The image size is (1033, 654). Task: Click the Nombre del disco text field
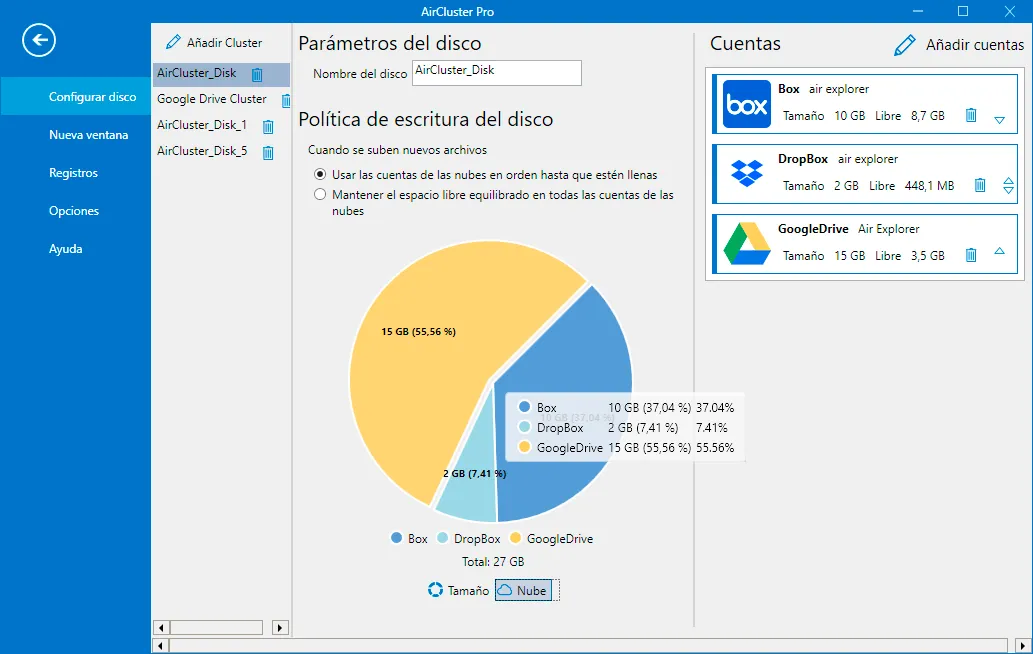click(497, 72)
